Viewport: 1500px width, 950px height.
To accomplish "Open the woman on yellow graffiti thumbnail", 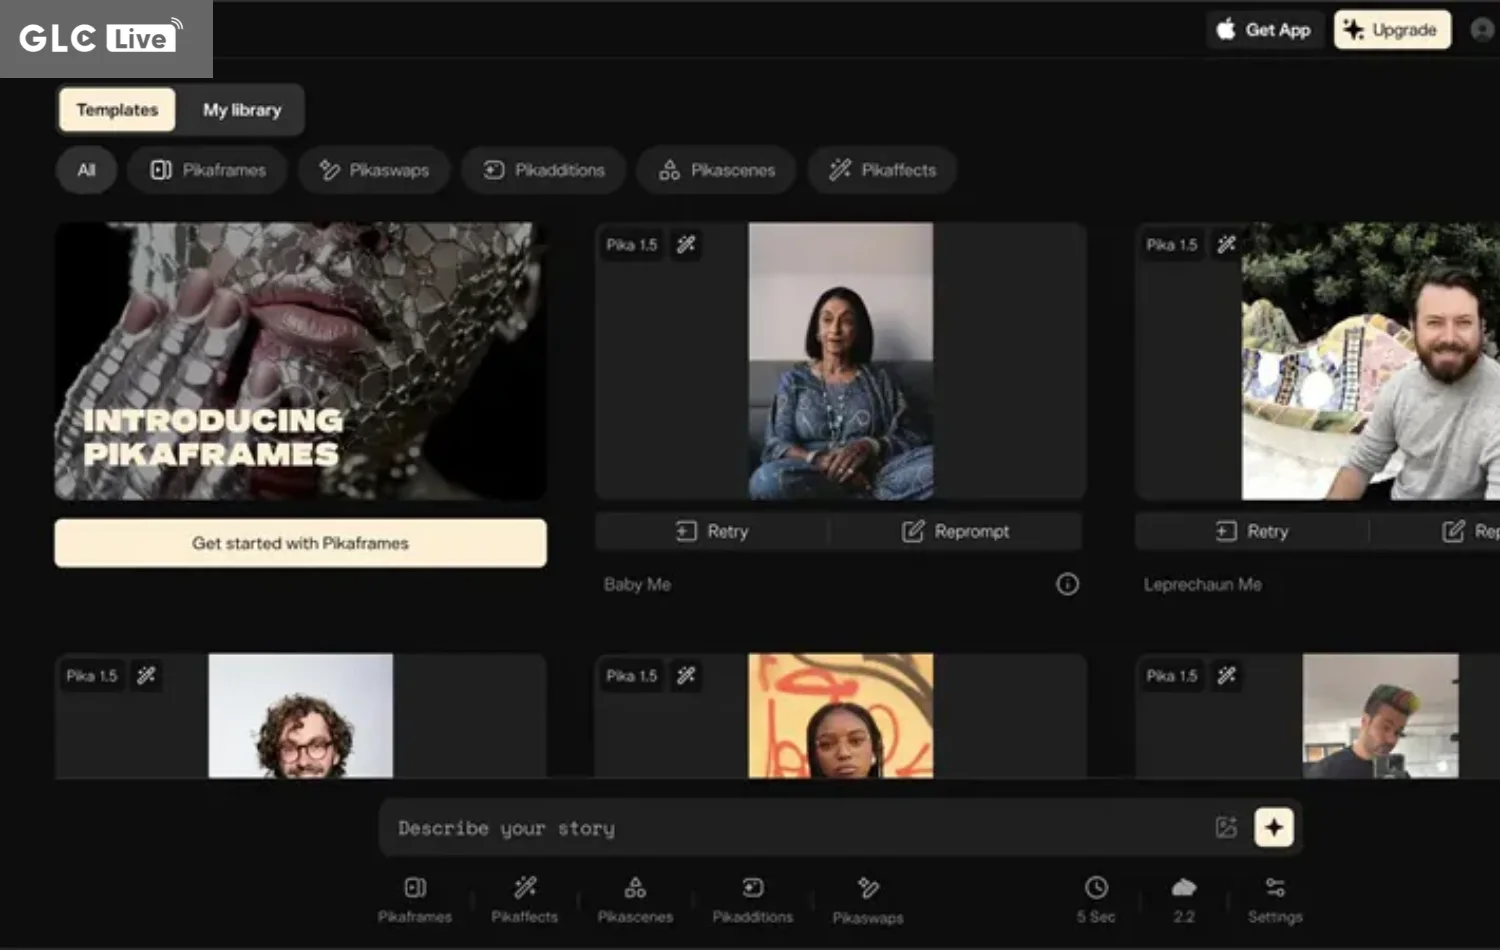I will point(841,716).
